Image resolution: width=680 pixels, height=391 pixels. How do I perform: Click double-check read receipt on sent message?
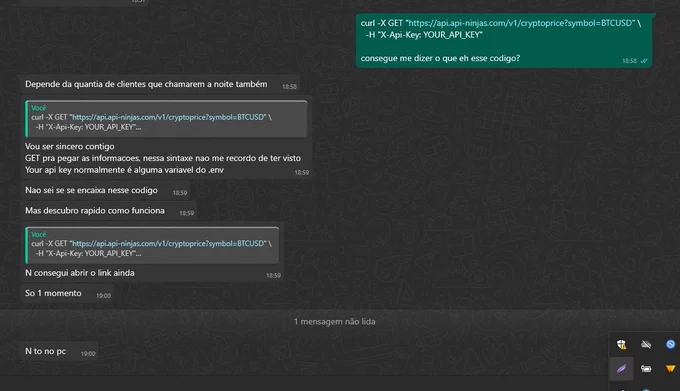click(644, 61)
